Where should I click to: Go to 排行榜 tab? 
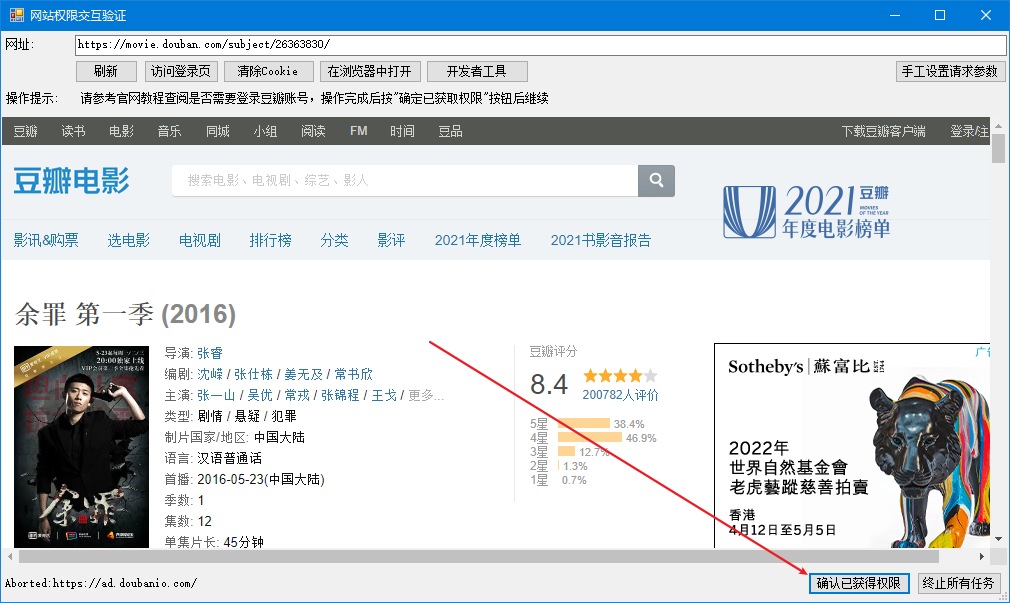[271, 240]
